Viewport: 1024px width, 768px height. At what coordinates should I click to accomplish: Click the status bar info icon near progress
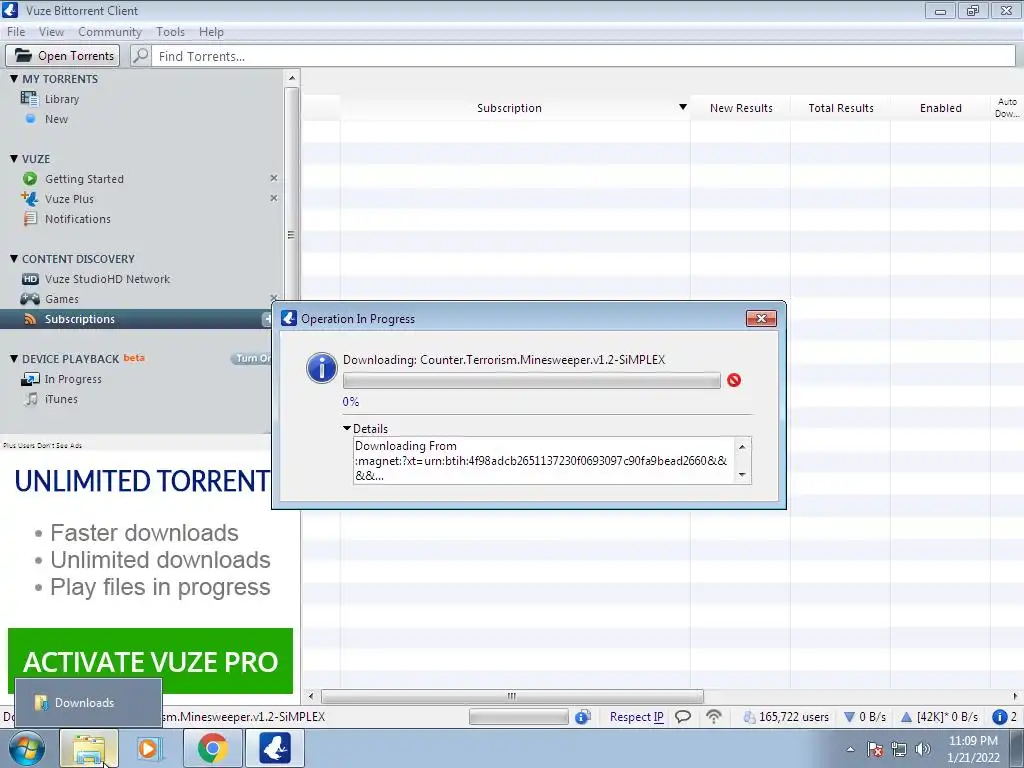pyautogui.click(x=583, y=717)
